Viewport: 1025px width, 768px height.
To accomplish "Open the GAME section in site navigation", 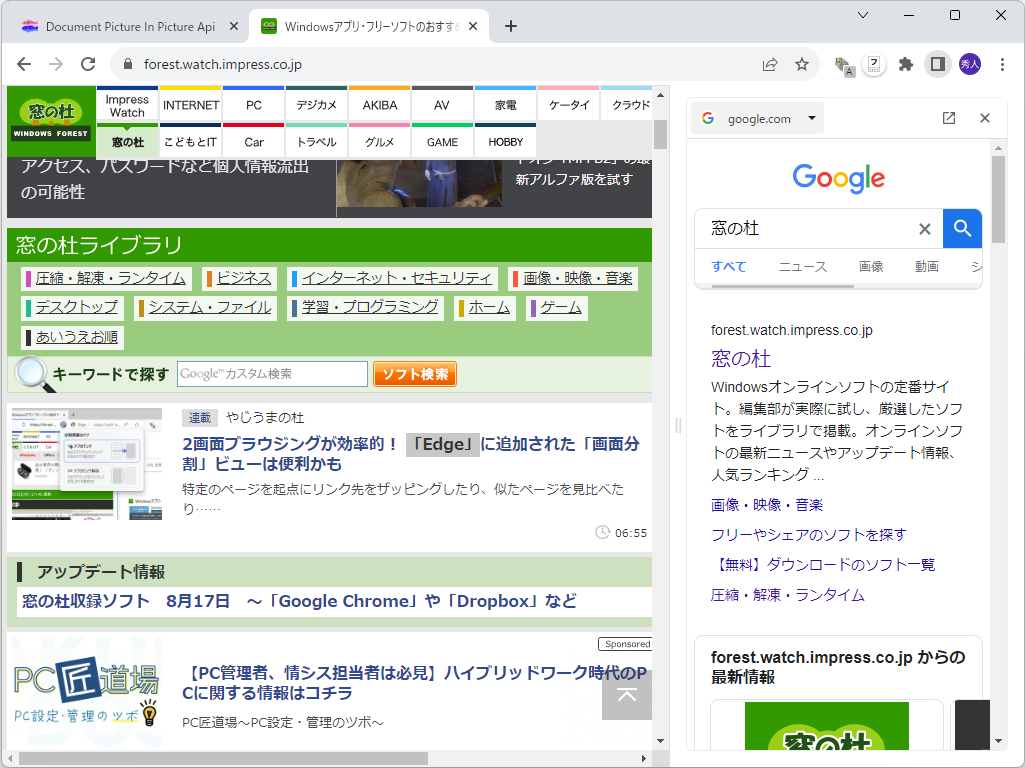I will (442, 142).
